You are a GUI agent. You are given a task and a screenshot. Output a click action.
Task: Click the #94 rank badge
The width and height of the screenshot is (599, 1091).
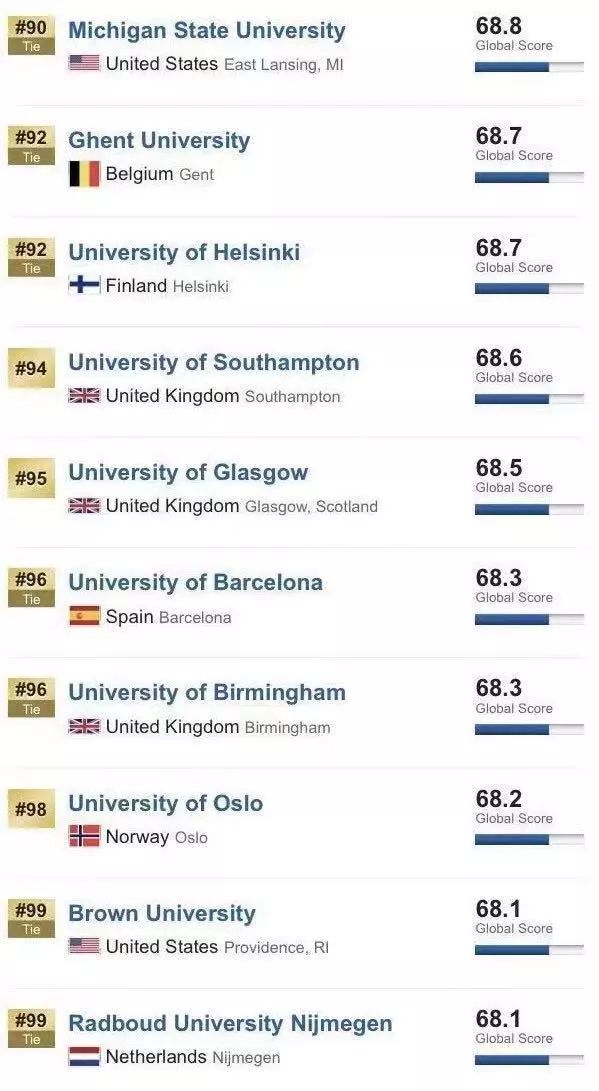(31, 367)
